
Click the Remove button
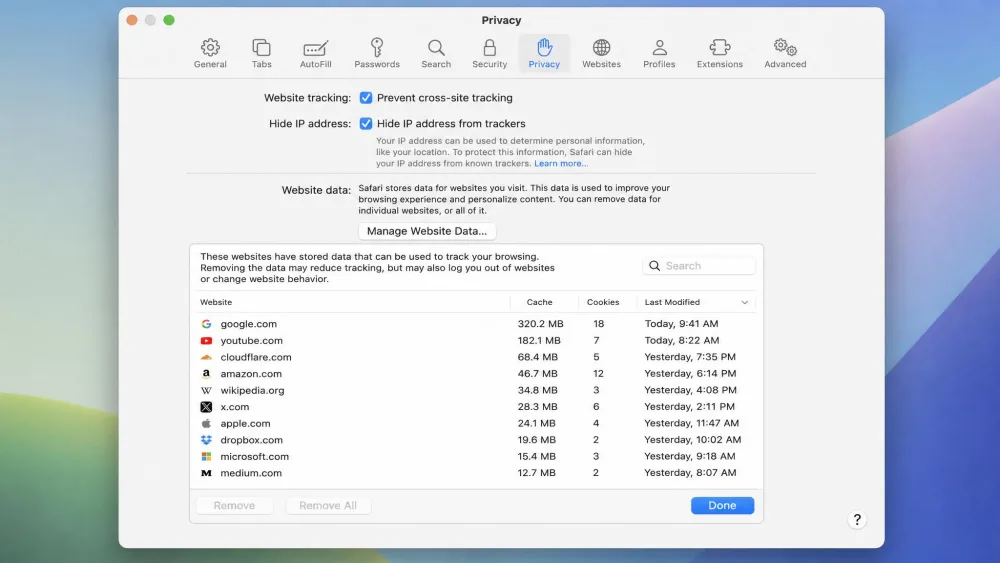click(x=234, y=506)
